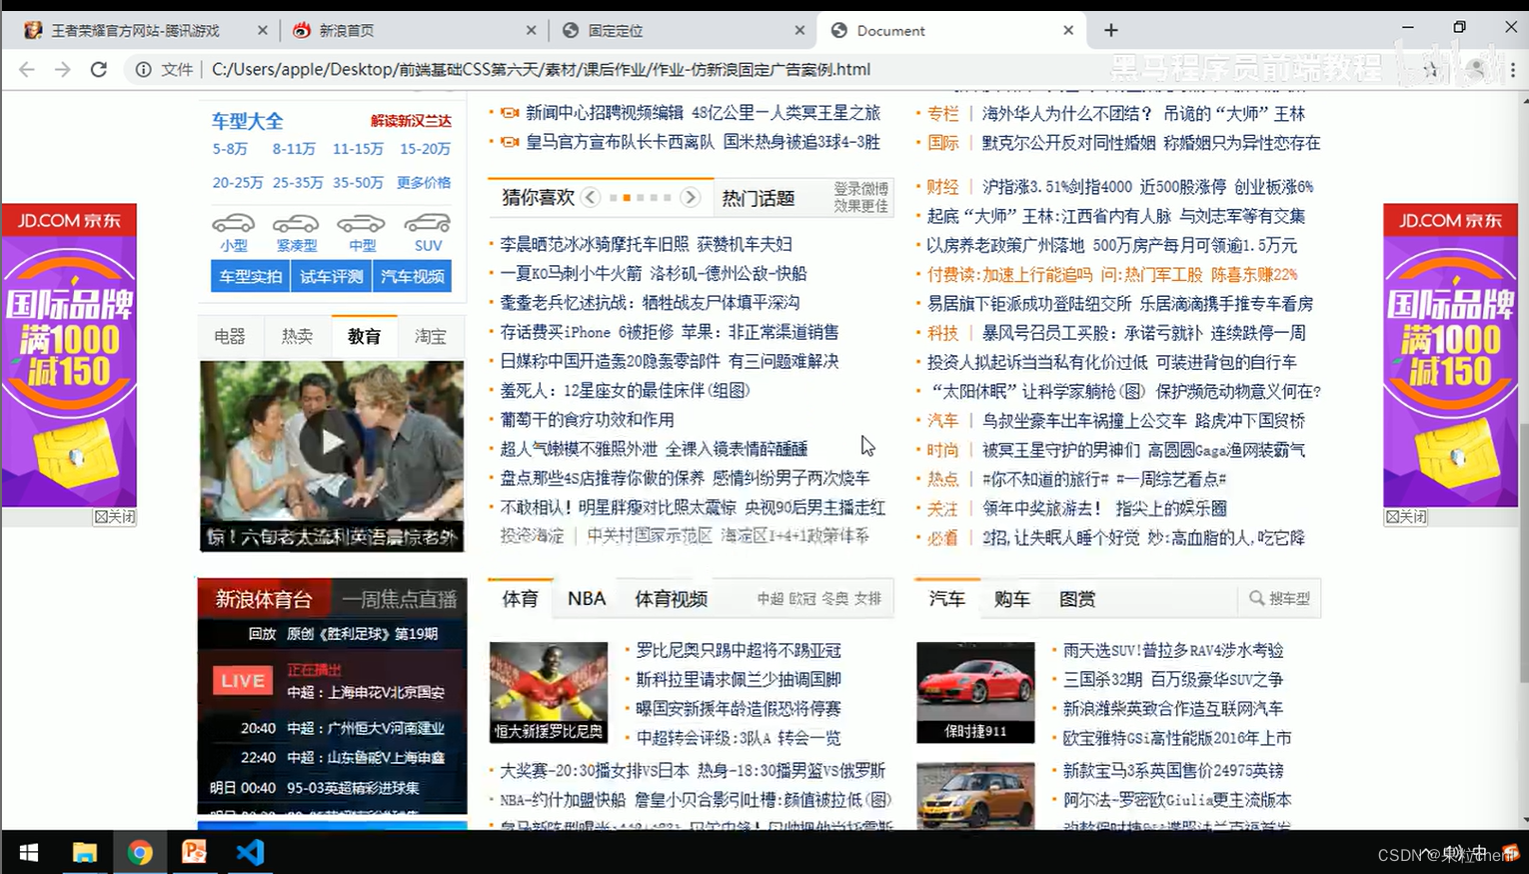The height and width of the screenshot is (874, 1529).
Task: Open the 科技 category link
Action: coord(942,332)
